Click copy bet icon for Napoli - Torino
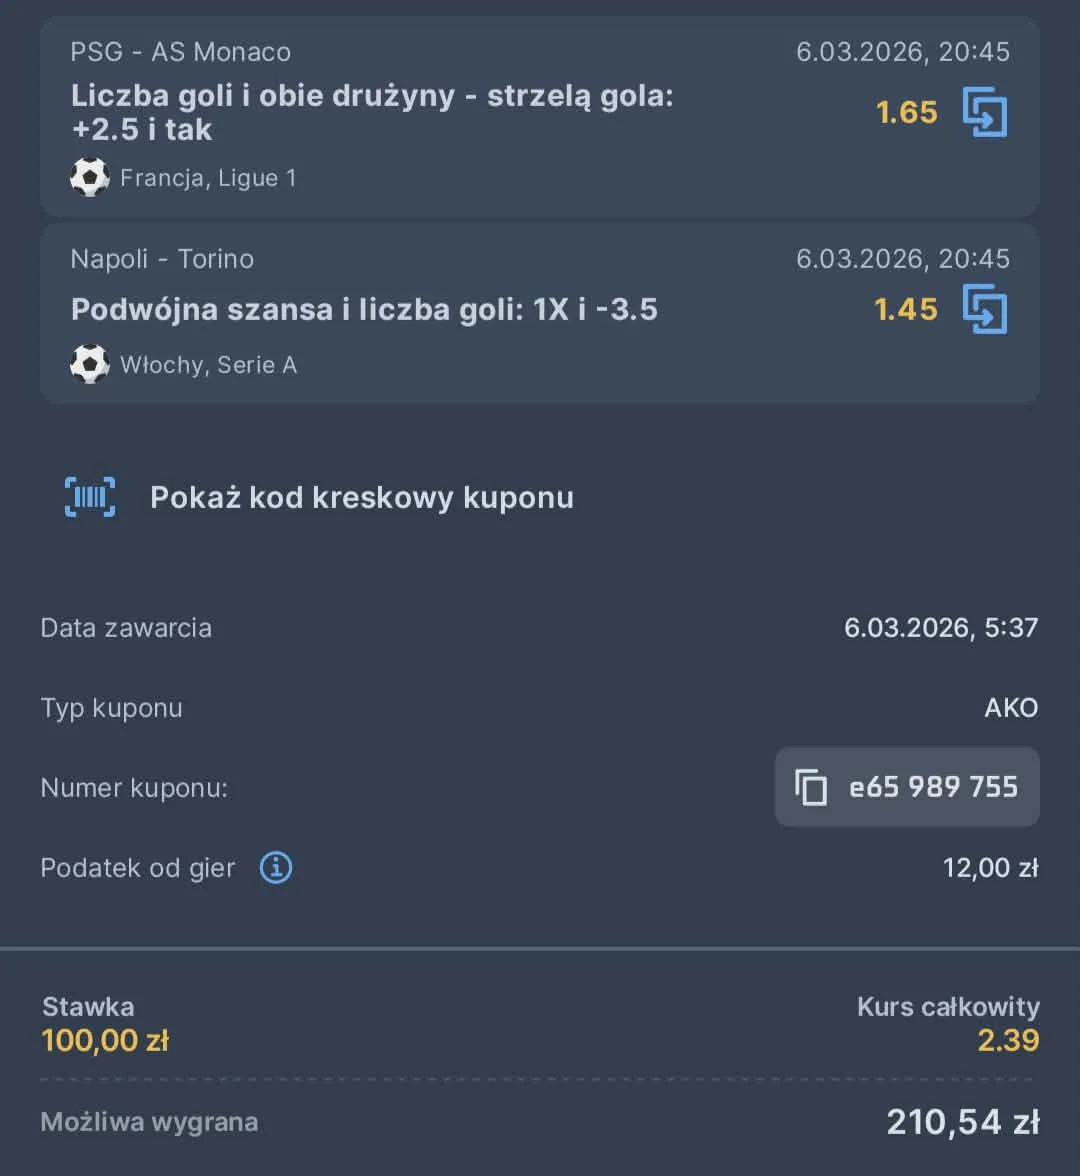Image resolution: width=1080 pixels, height=1176 pixels. (985, 309)
